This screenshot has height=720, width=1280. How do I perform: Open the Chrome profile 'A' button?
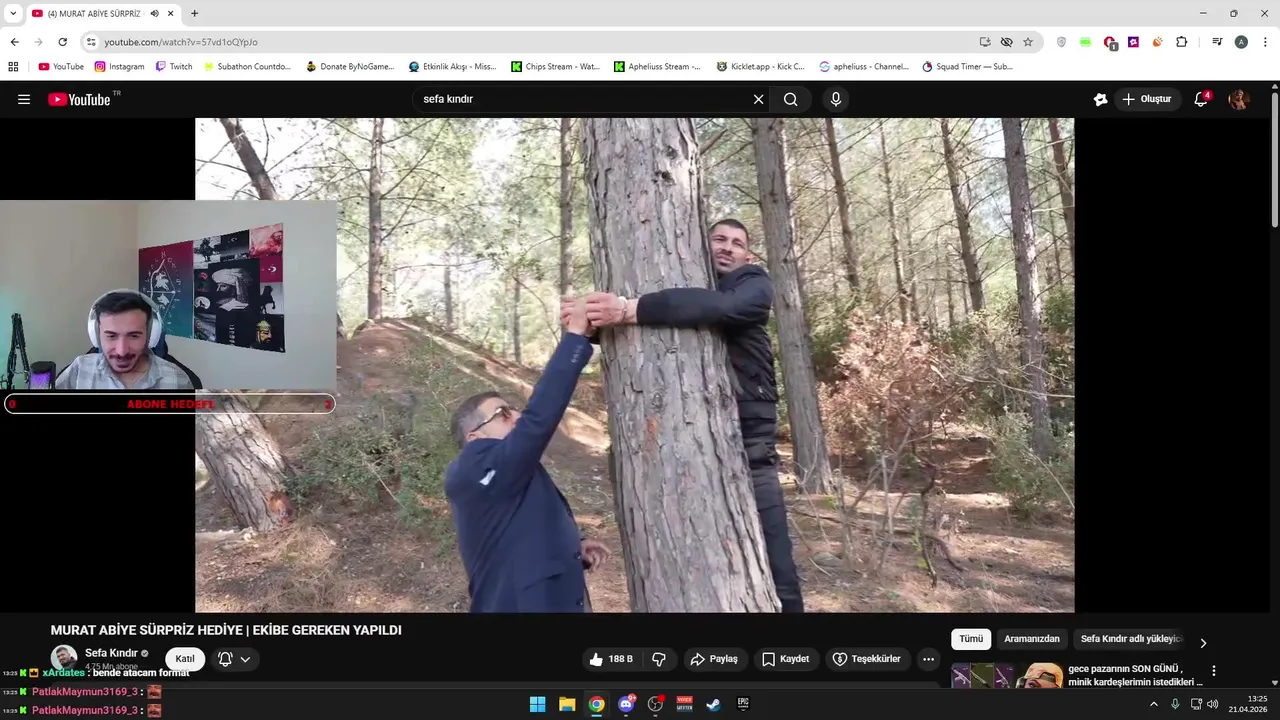click(x=1241, y=42)
